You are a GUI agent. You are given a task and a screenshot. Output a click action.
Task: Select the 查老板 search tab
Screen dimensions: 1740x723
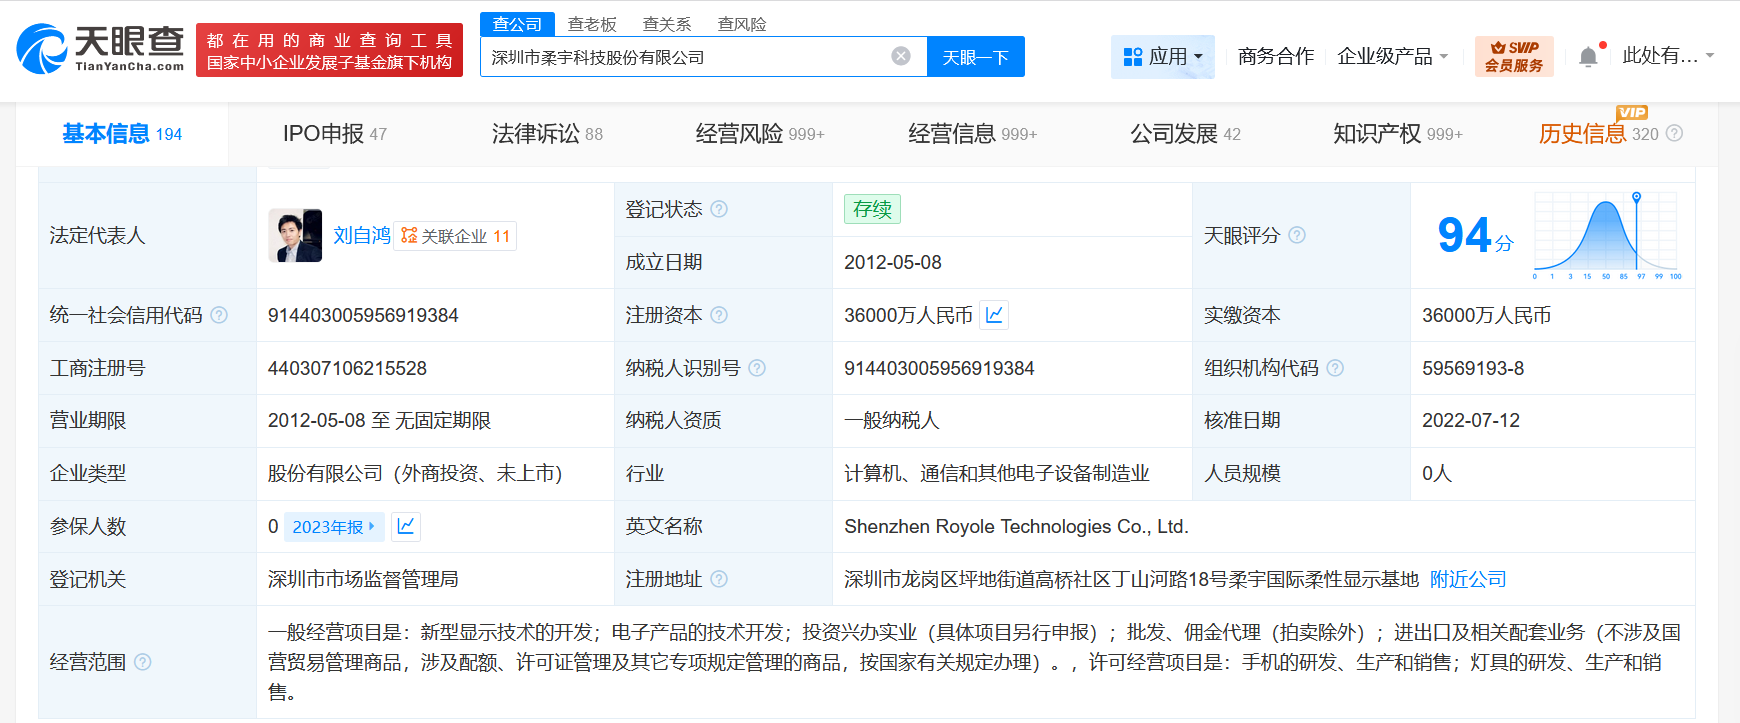[x=592, y=24]
